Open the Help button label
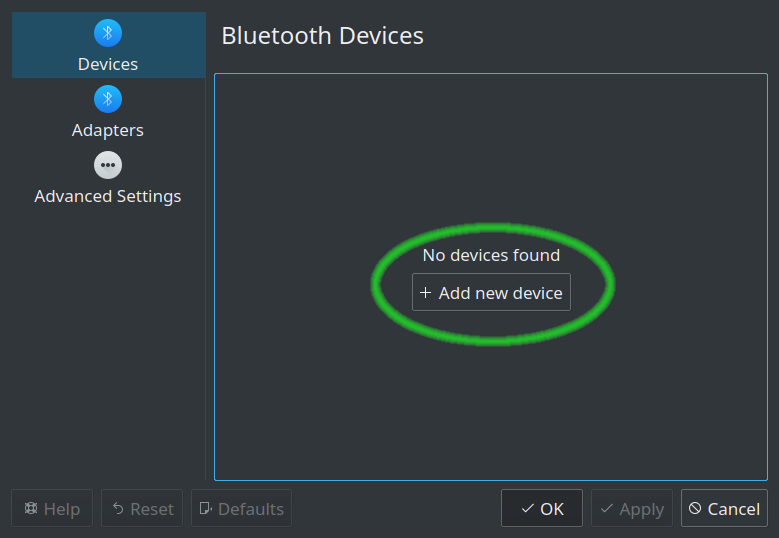The height and width of the screenshot is (538, 779). [x=62, y=509]
